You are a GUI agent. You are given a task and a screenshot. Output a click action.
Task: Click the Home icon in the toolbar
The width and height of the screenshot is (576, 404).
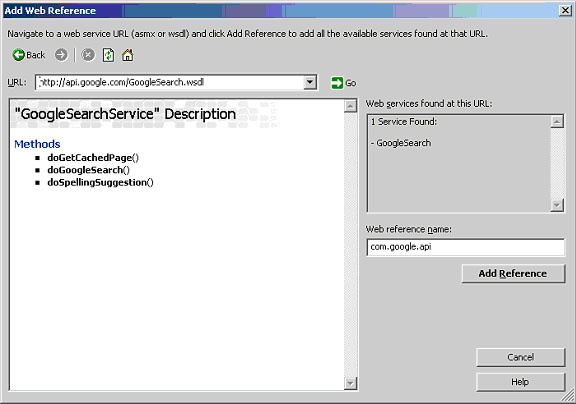[x=128, y=55]
